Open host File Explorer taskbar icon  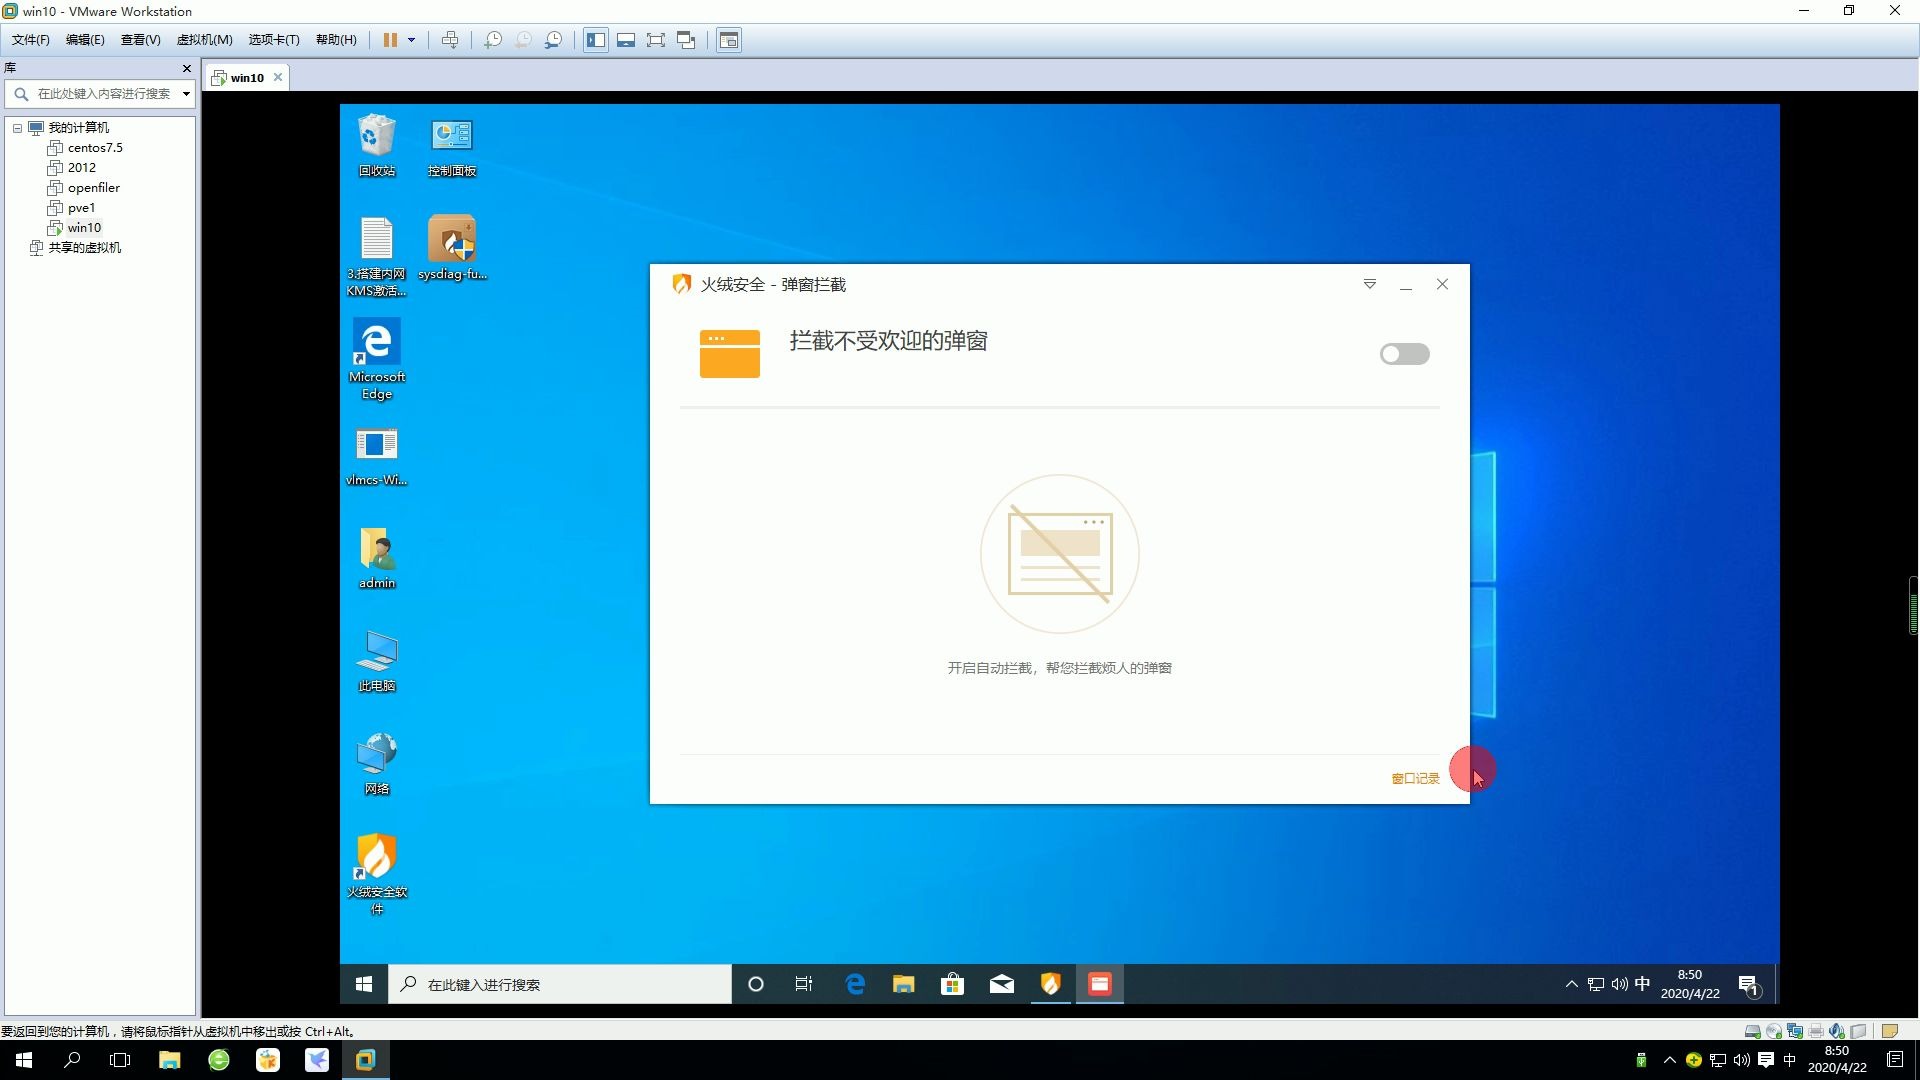169,1060
